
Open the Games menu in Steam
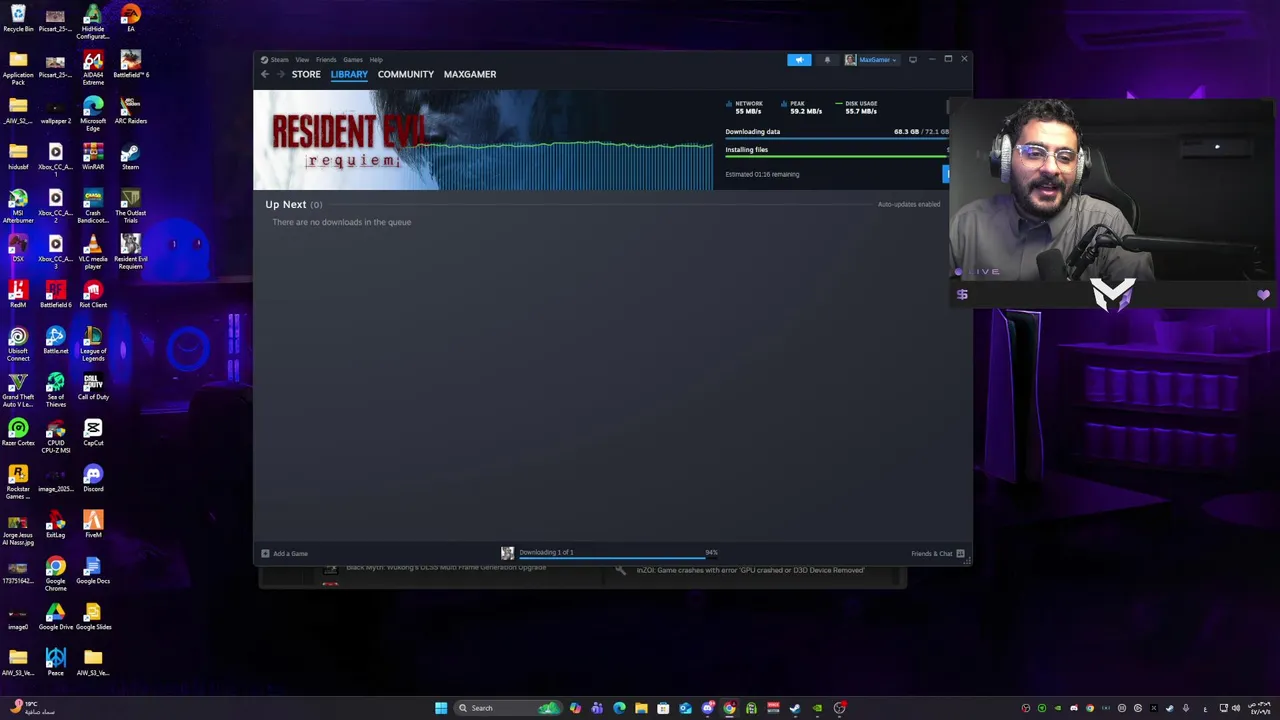(353, 60)
